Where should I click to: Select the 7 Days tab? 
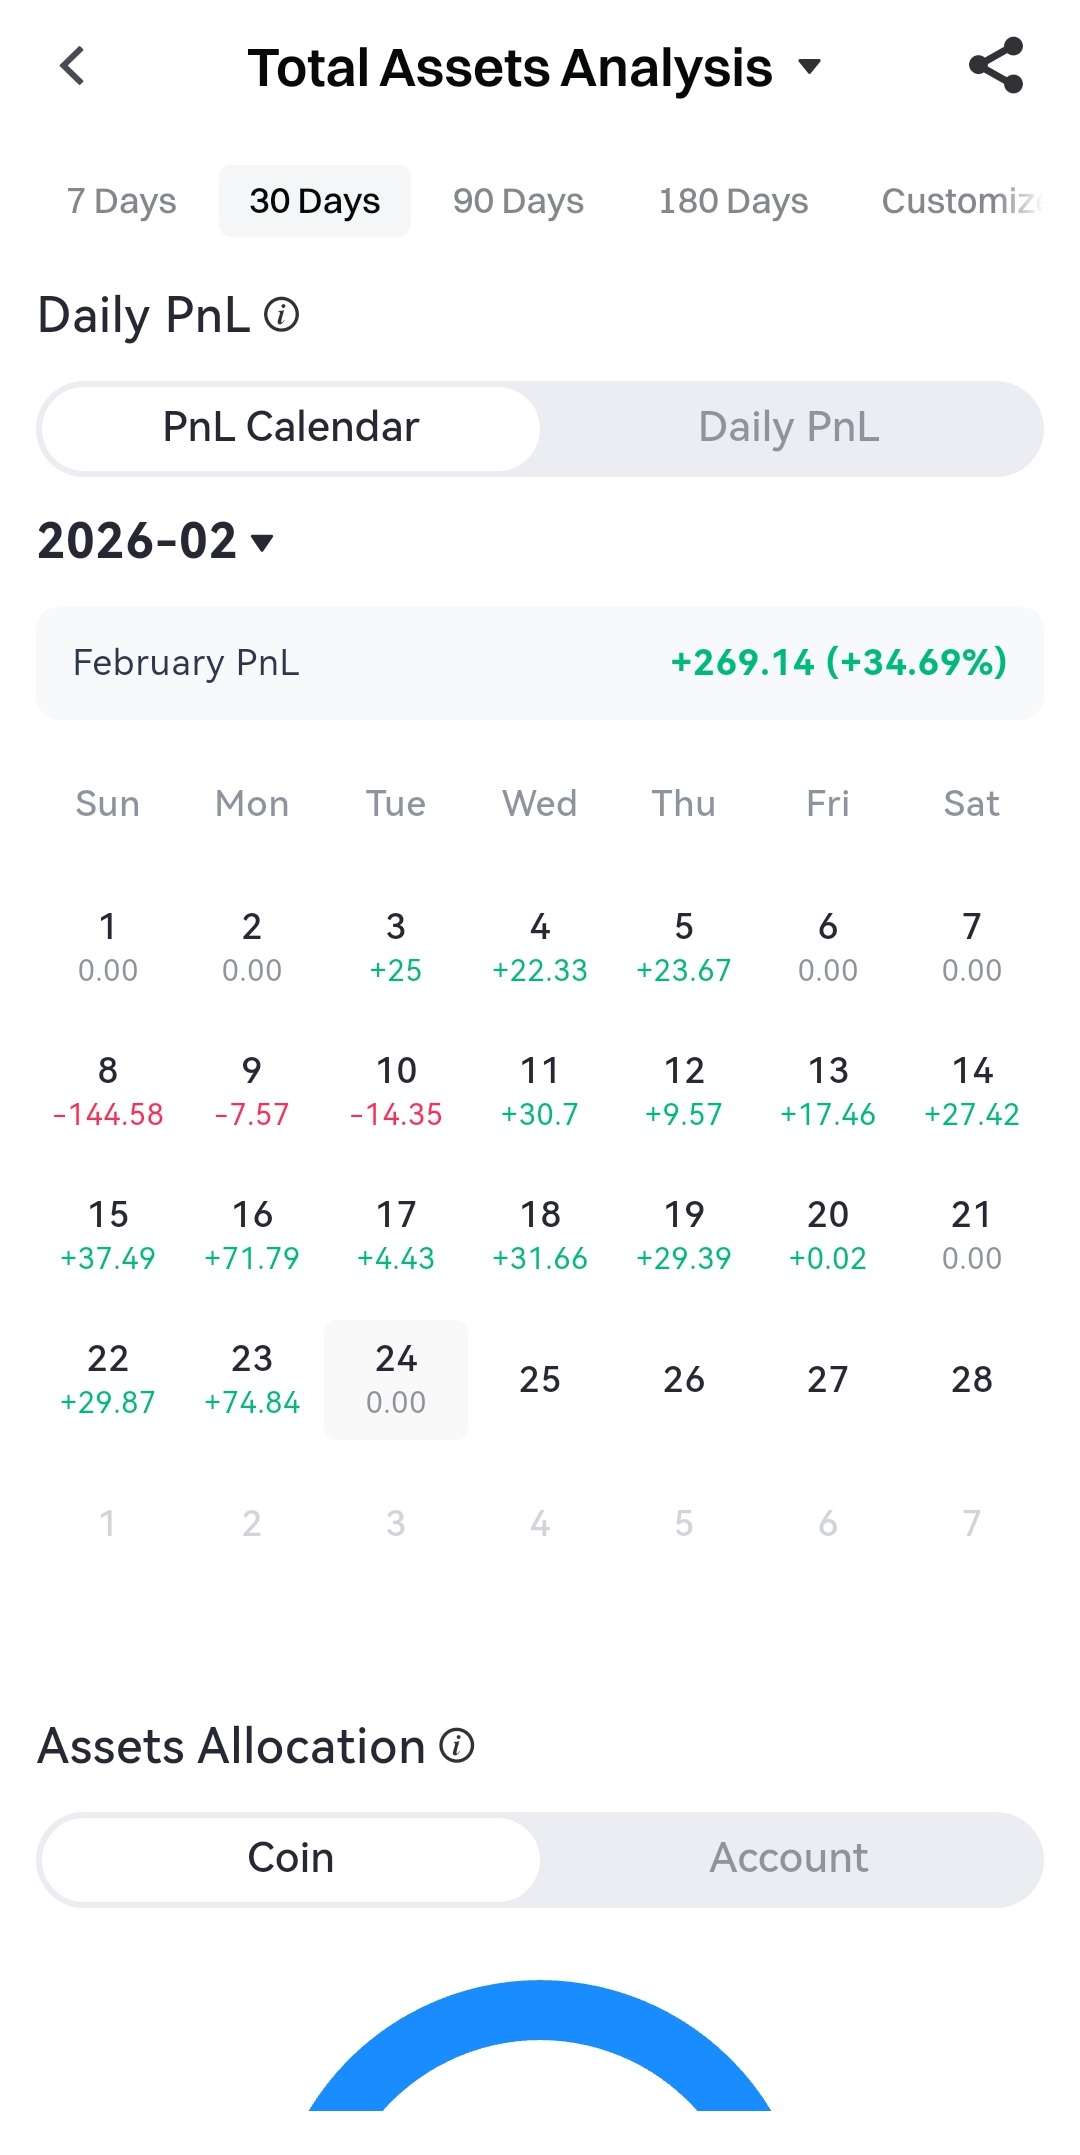point(121,201)
